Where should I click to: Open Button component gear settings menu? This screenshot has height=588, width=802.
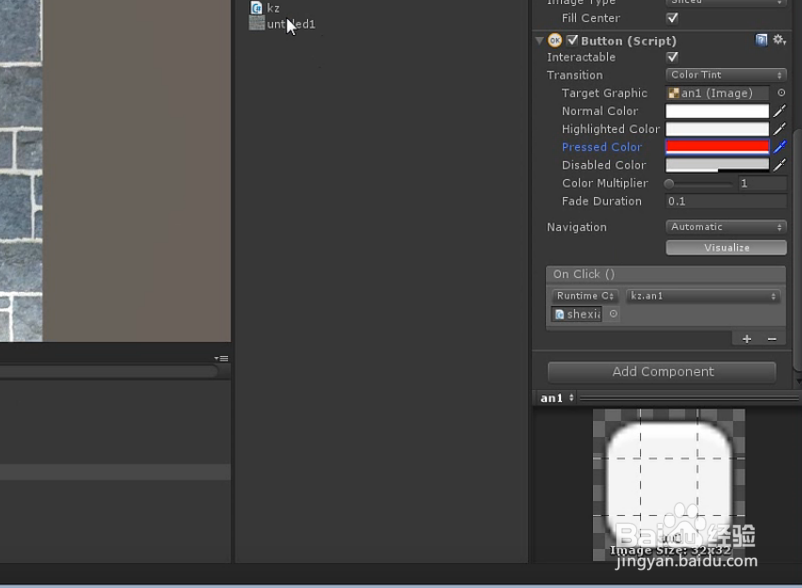[x=779, y=40]
